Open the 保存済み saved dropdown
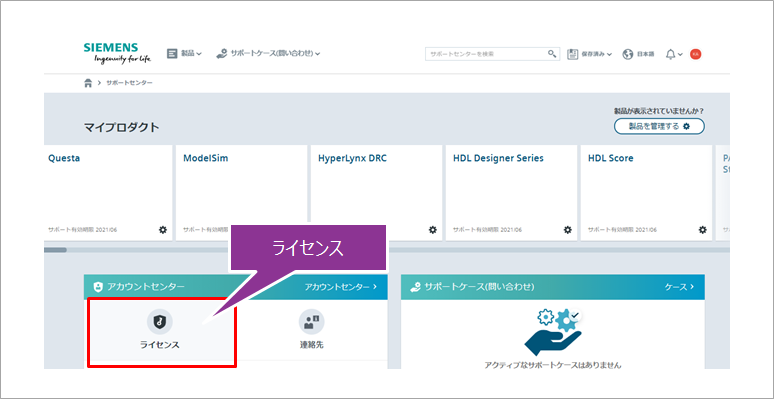This screenshot has height=399, width=774. click(x=590, y=54)
